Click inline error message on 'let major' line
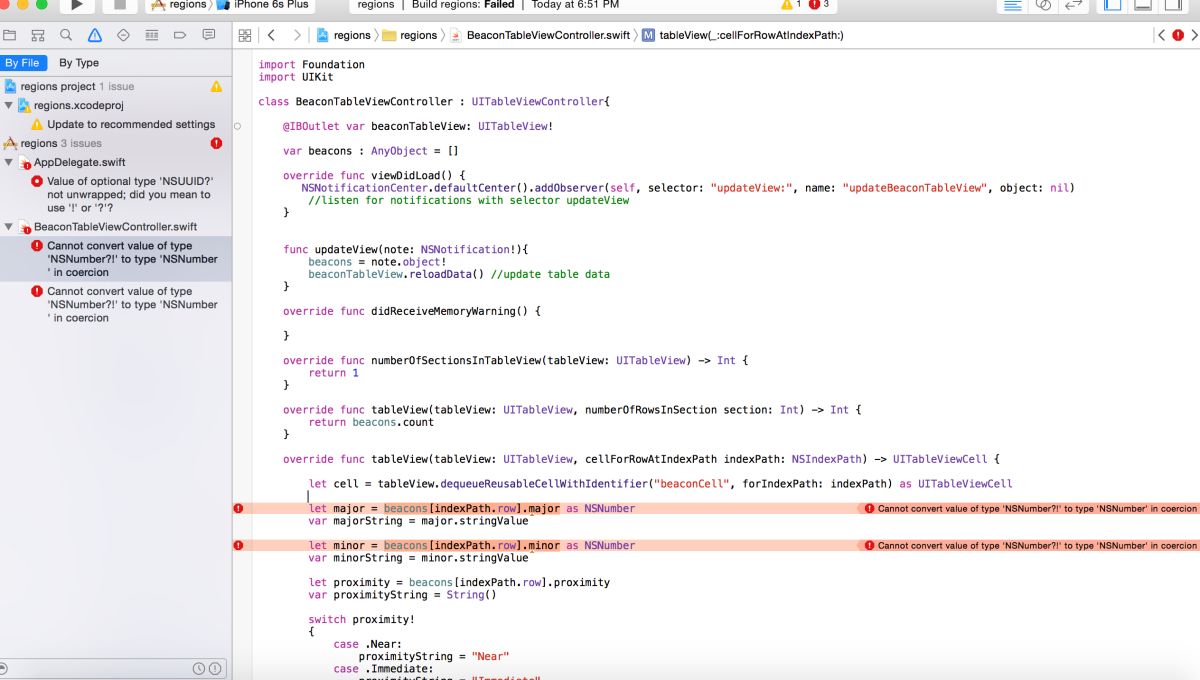Viewport: 1200px width, 680px height. 1031,509
